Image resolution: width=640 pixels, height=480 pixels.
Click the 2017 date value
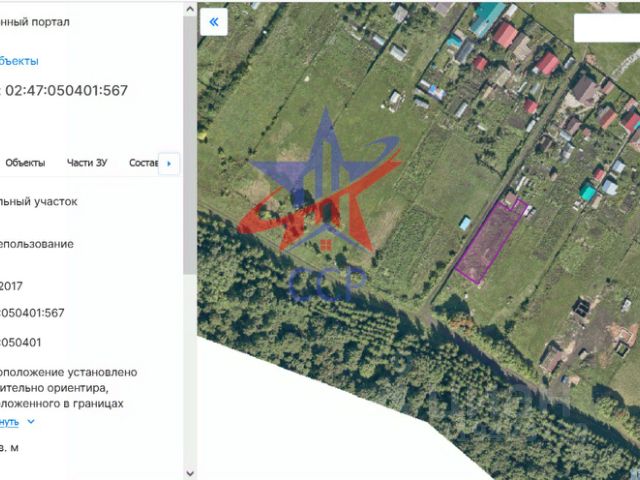click(x=11, y=286)
